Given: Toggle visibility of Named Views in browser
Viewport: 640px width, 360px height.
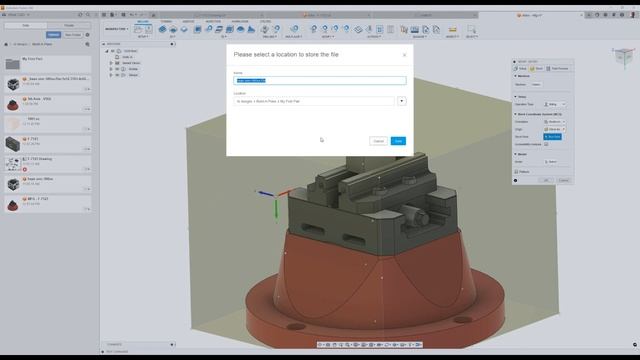Looking at the screenshot, I should [x=117, y=63].
